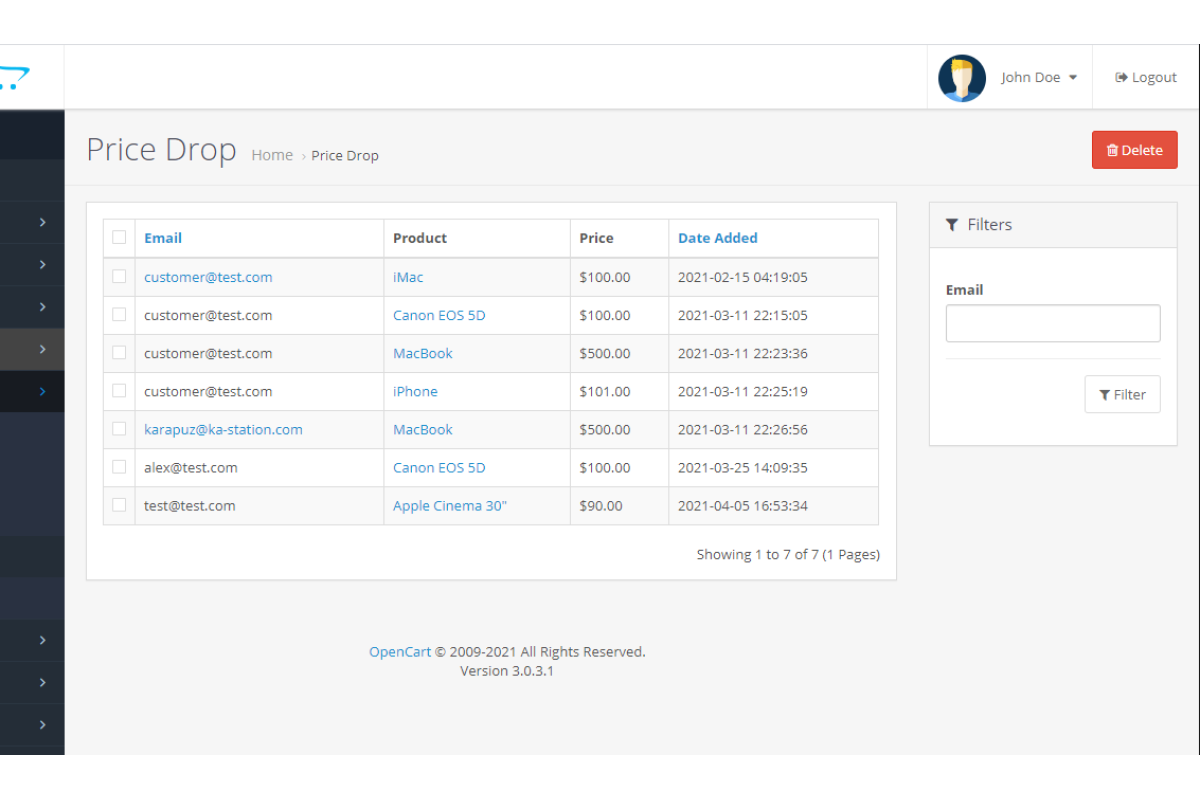Screen dimensions: 1200x800
Task: Click the OpenCart cart logo icon
Action: 15,77
